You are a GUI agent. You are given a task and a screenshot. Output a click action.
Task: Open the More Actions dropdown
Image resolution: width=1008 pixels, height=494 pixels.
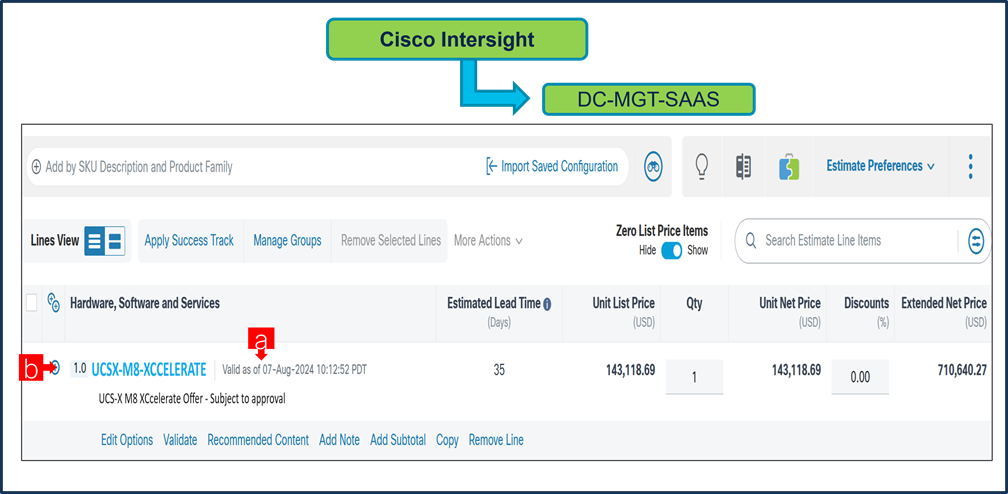coord(488,241)
